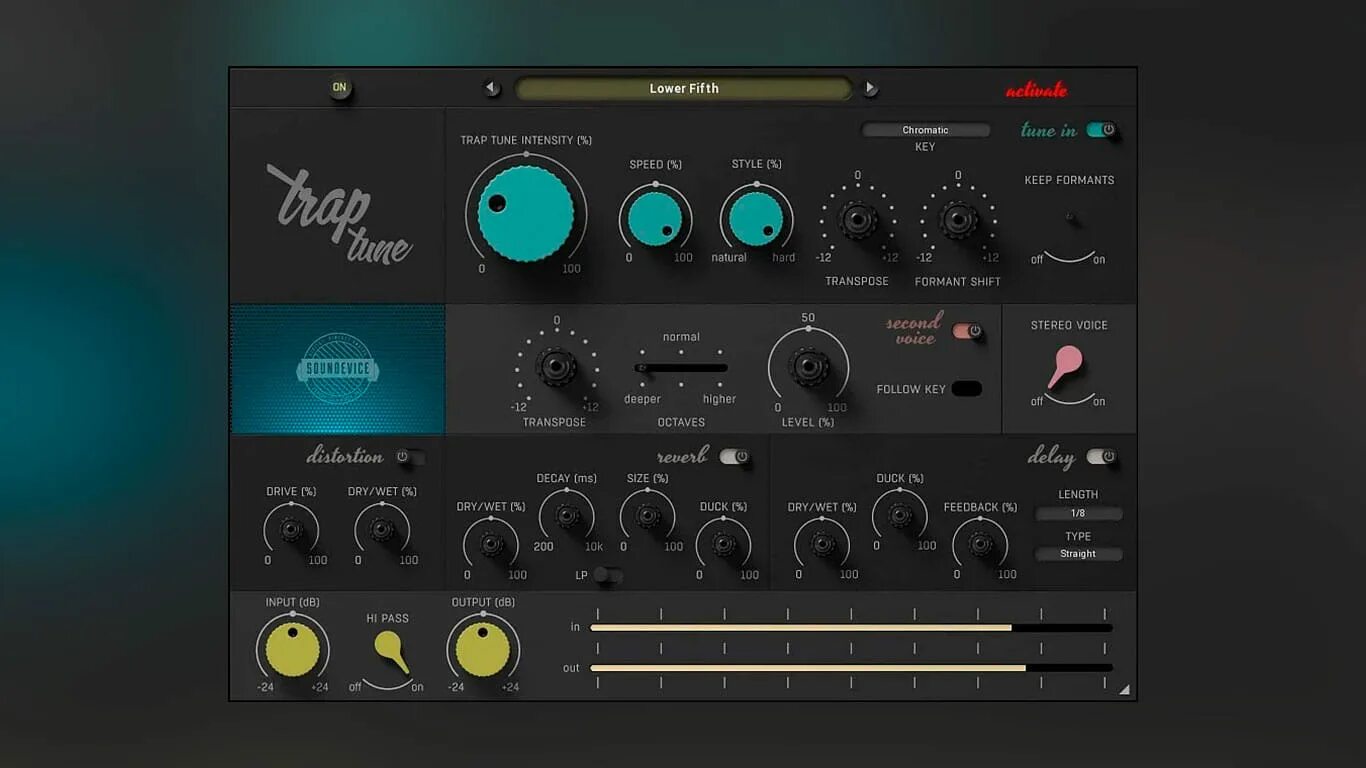Click the Trap Tune Intensity knob
Viewport: 1366px width, 768px height.
coord(526,214)
